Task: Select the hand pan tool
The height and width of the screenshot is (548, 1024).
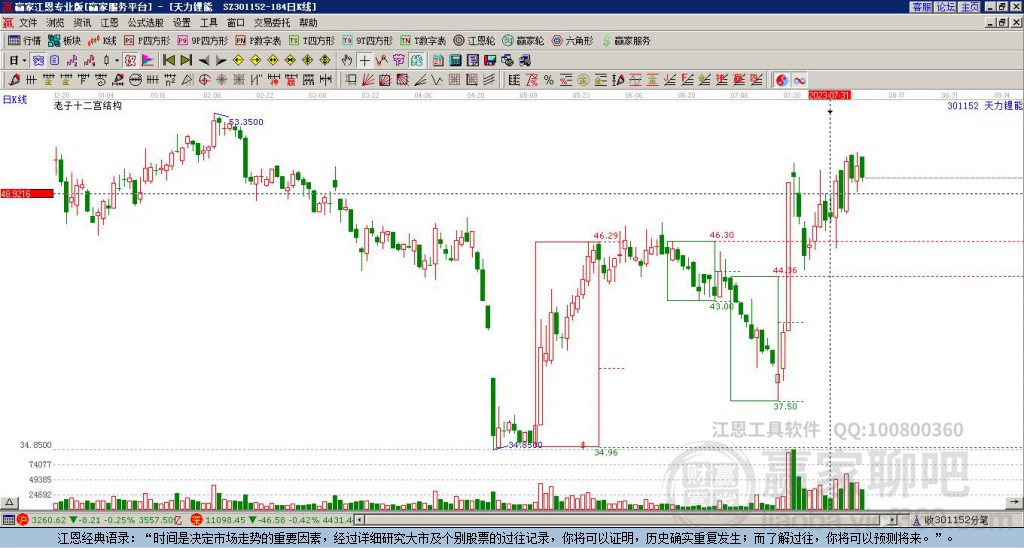Action: (x=347, y=61)
